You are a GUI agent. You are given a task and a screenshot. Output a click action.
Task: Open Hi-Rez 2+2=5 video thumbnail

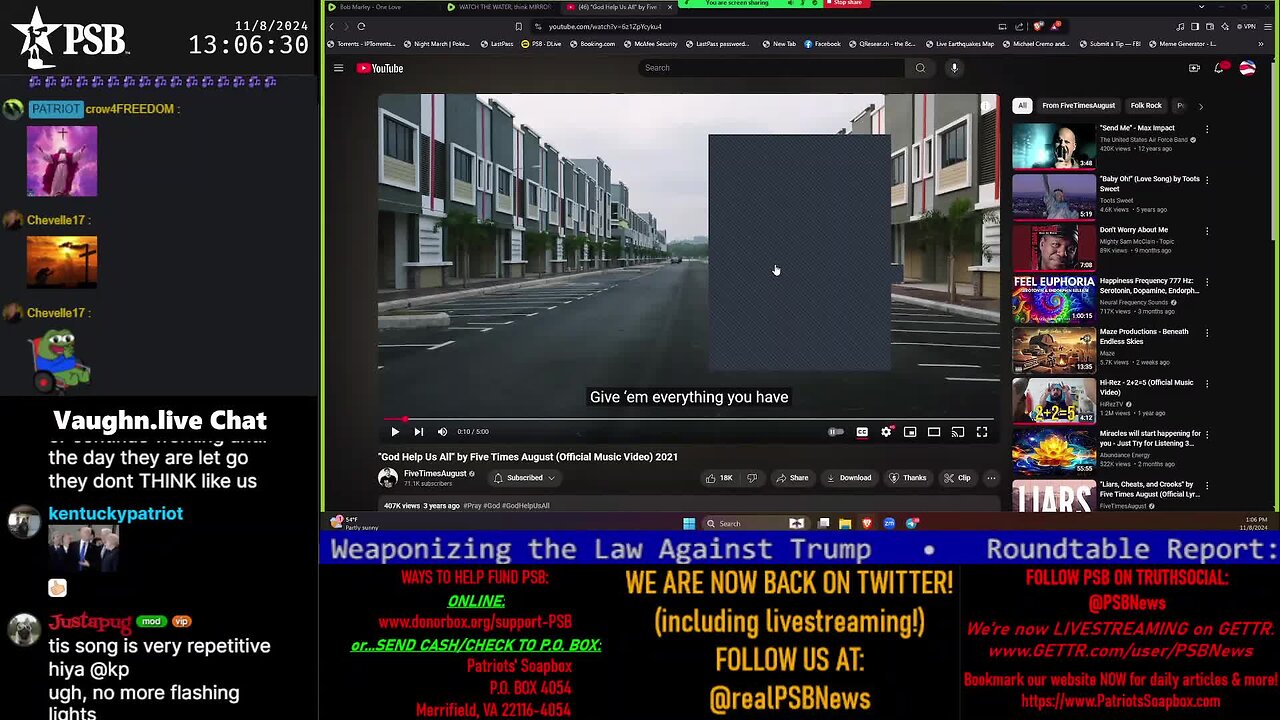(1054, 399)
